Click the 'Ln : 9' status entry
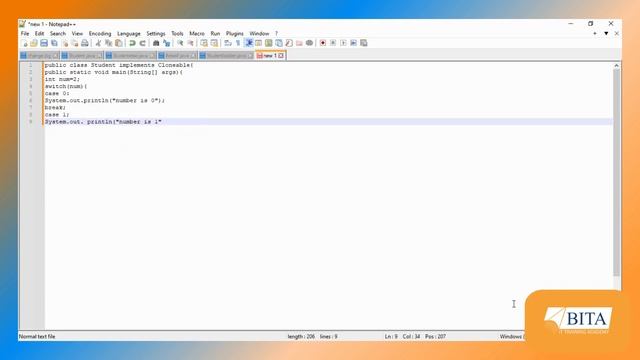The height and width of the screenshot is (360, 640). tap(391, 336)
